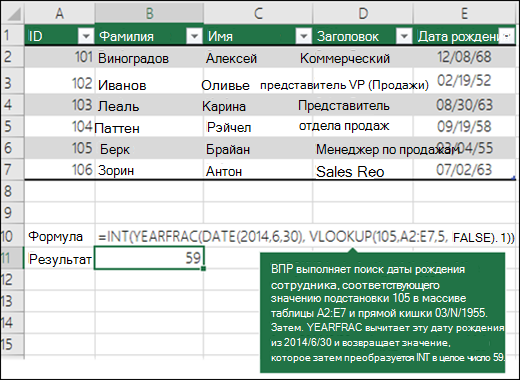Open the Заголовок column filter dropdown
Image resolution: width=520 pixels, height=380 pixels.
tap(404, 36)
